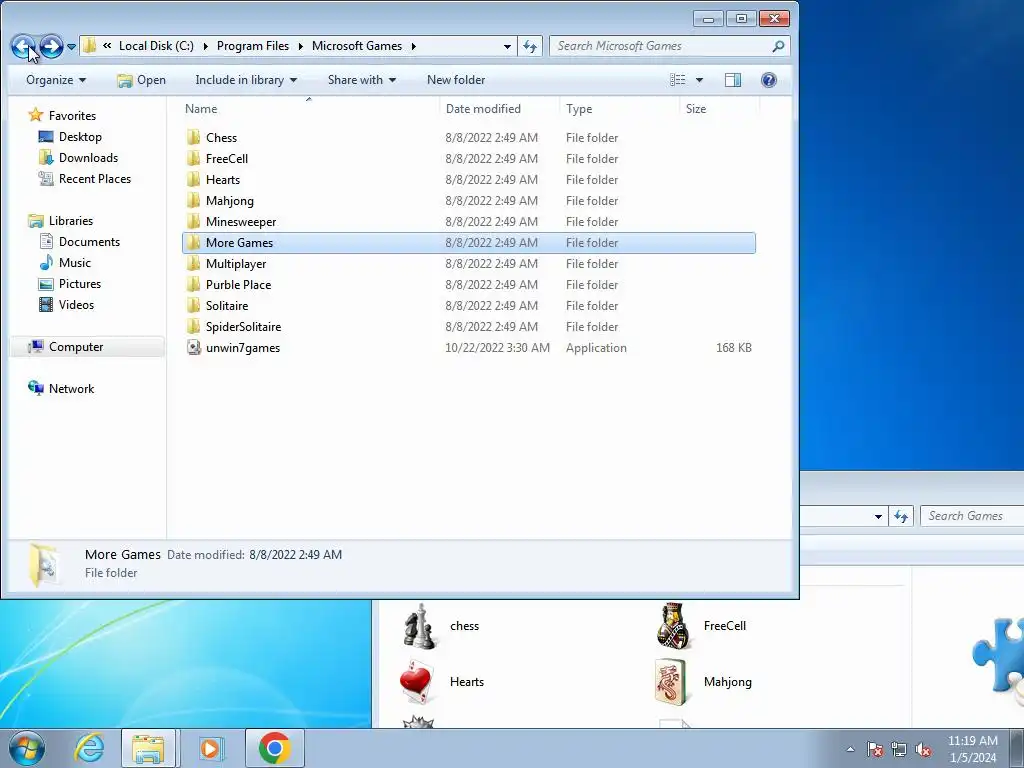Select the Chess folder icon
The width and height of the screenshot is (1024, 768).
tap(193, 138)
